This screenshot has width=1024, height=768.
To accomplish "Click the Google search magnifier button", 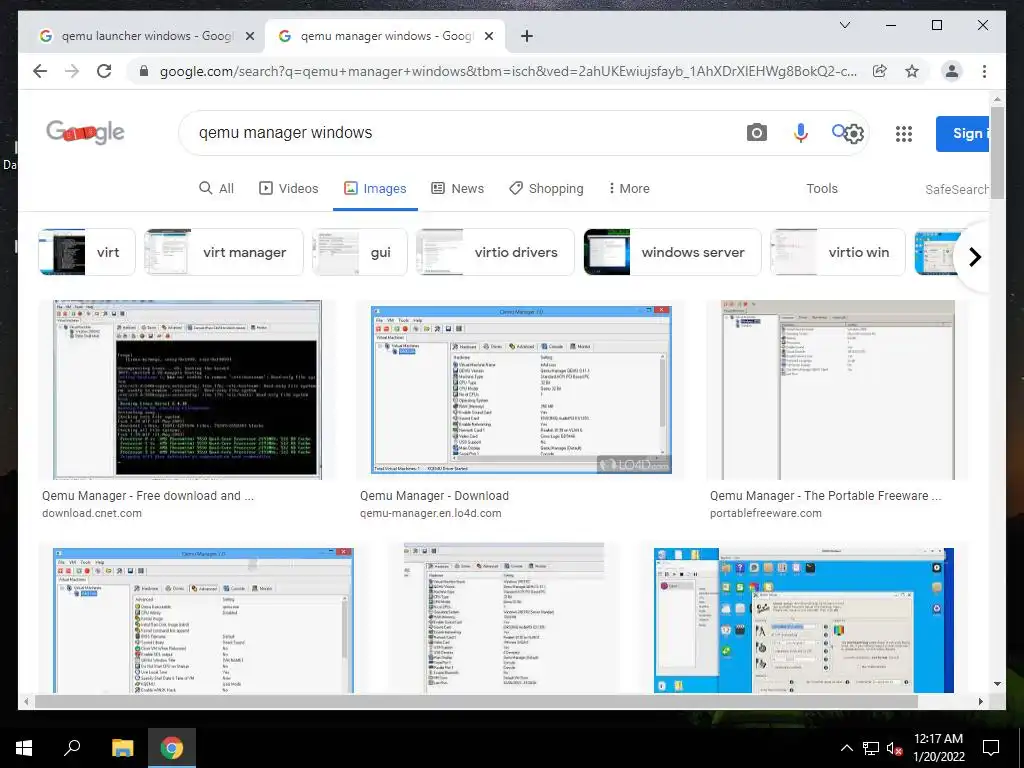I will click(839, 132).
